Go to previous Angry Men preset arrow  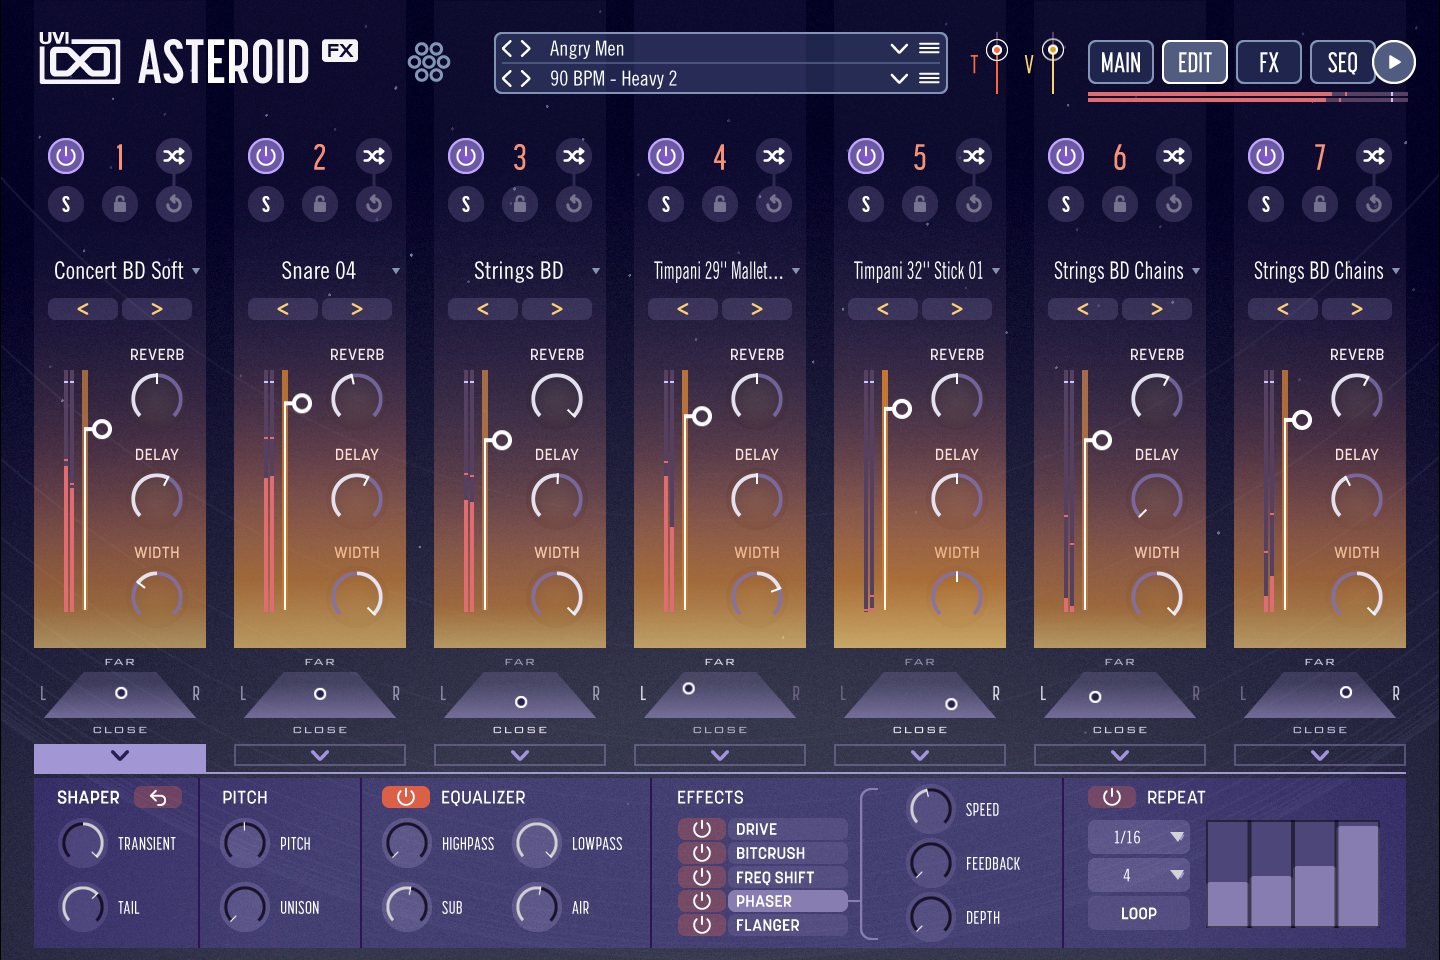[507, 48]
